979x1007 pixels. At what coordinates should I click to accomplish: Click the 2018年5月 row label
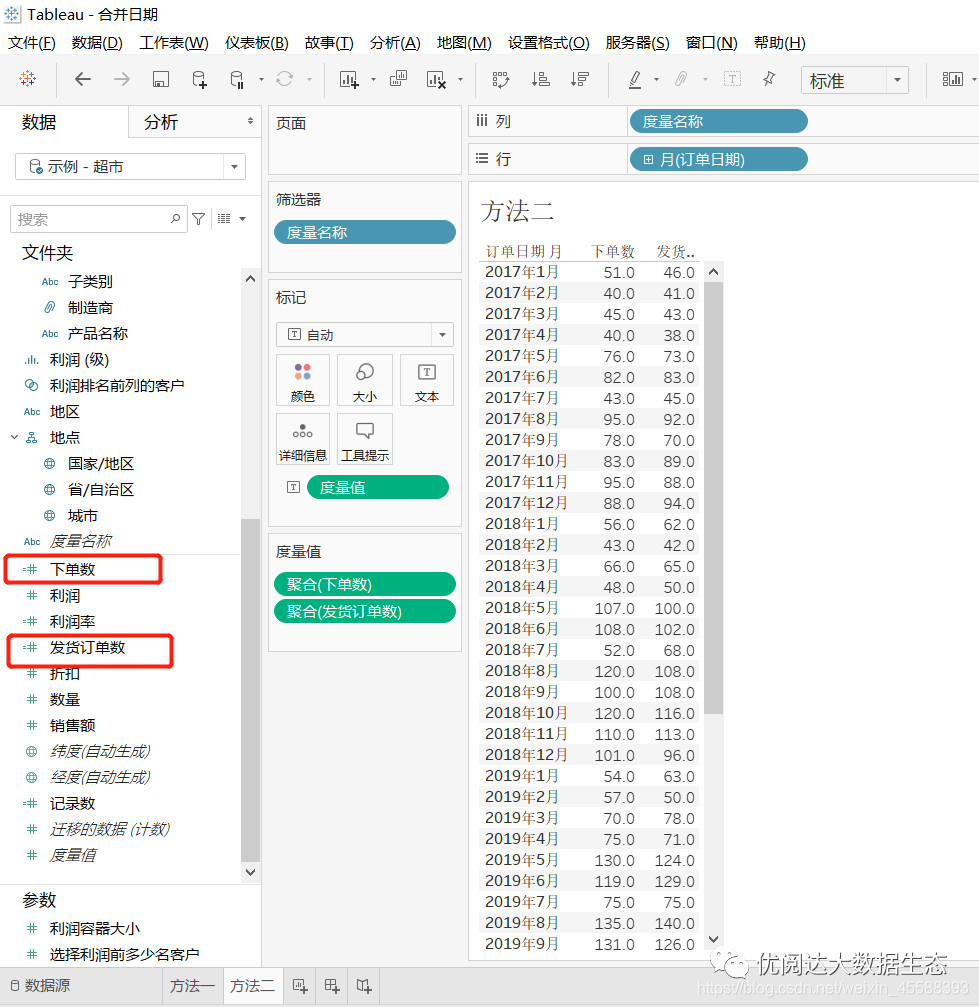click(522, 608)
